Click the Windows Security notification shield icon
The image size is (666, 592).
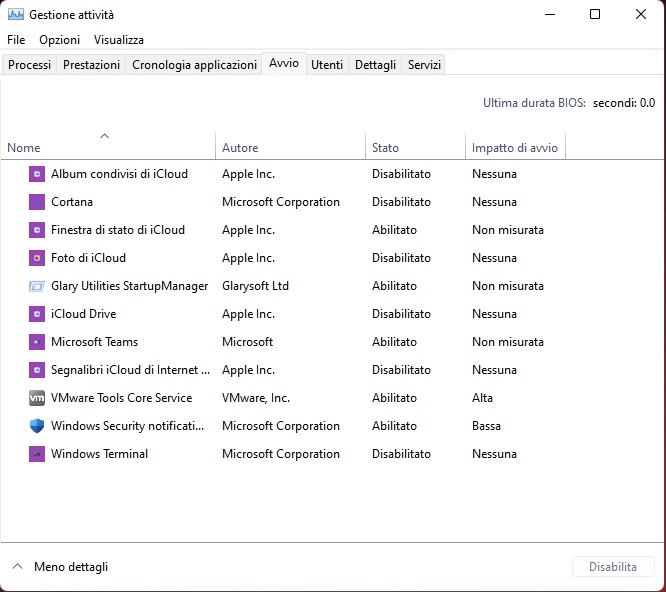coord(37,426)
